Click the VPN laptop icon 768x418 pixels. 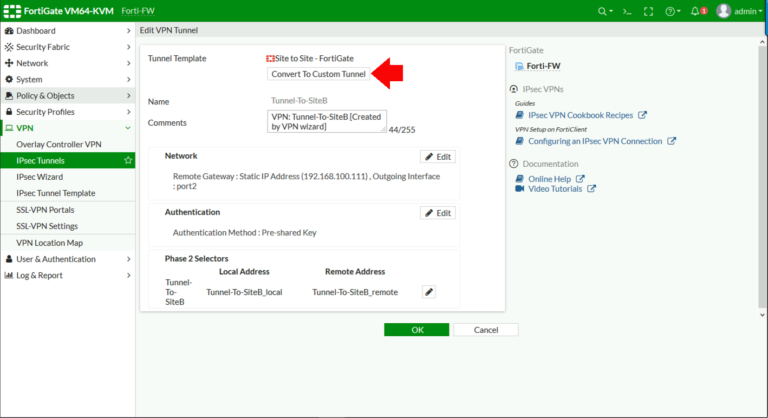[x=9, y=128]
